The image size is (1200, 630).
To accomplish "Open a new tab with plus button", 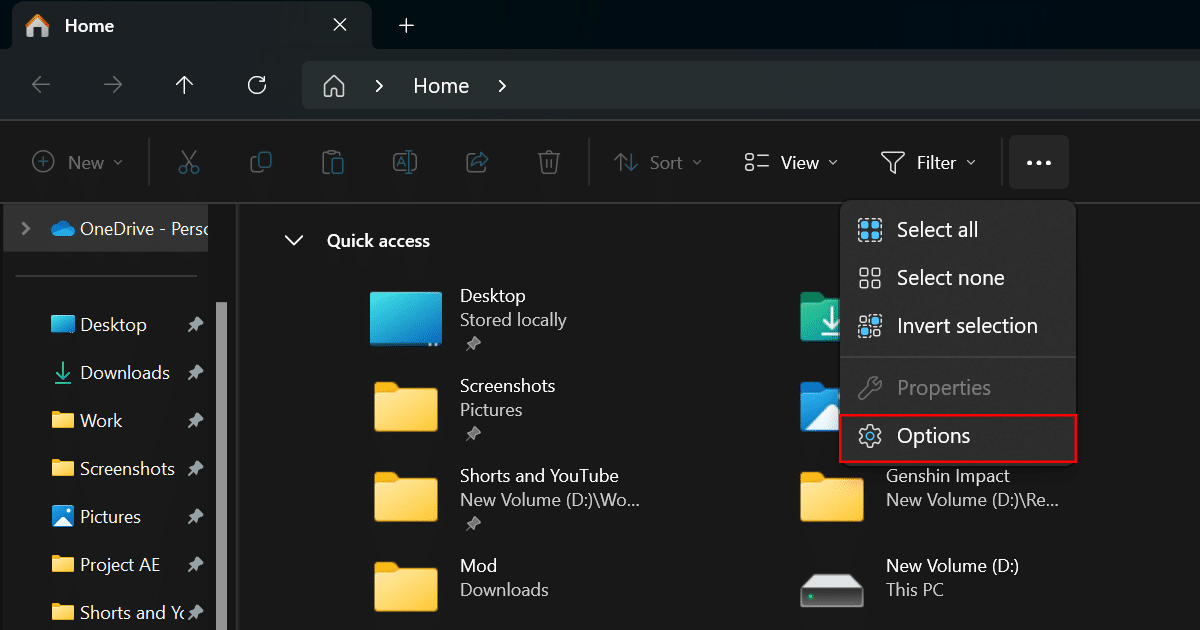I will [x=406, y=26].
